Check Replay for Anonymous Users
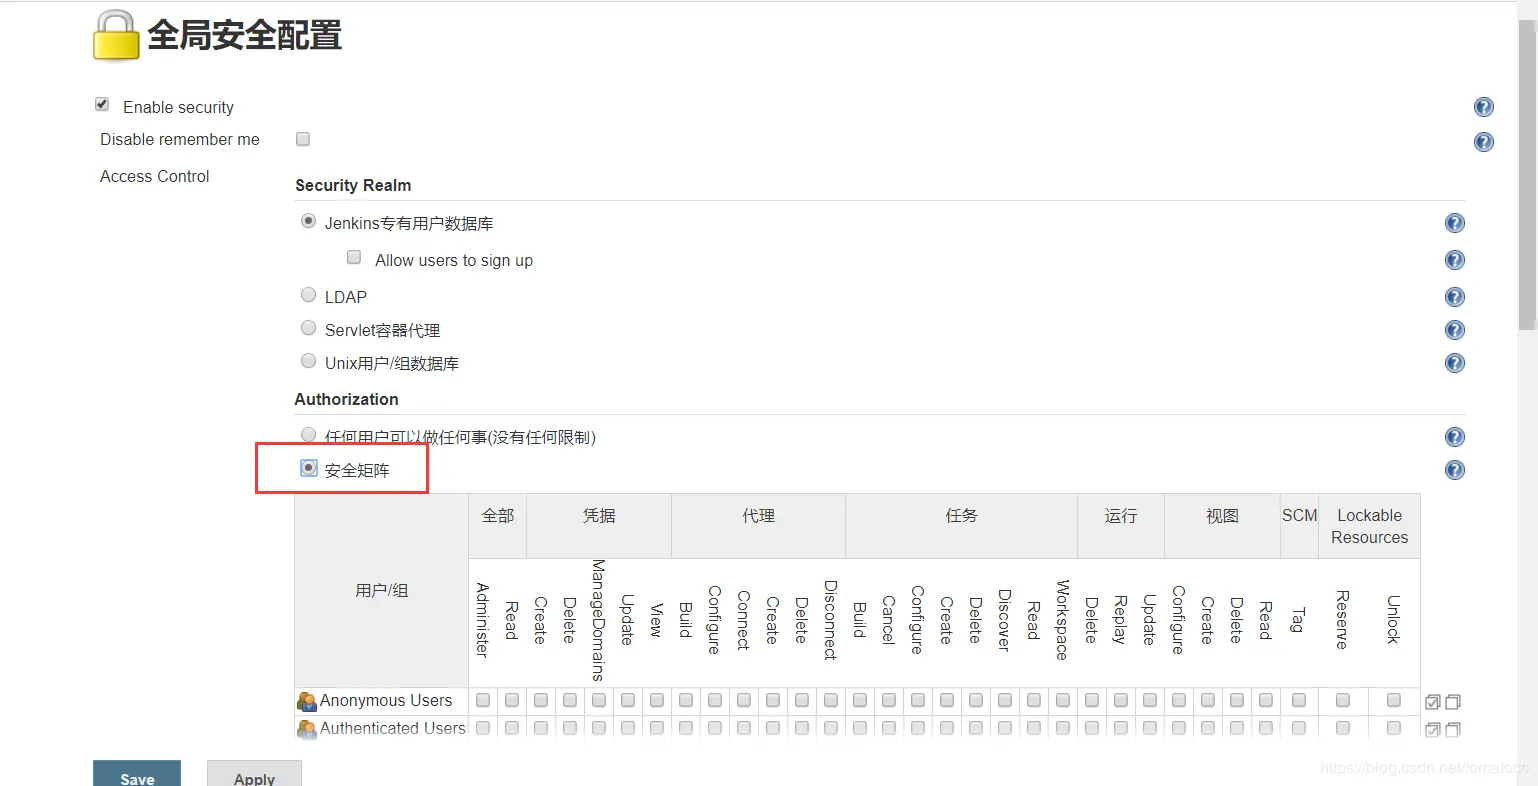Screen dimensions: 1538x786 coord(1121,700)
